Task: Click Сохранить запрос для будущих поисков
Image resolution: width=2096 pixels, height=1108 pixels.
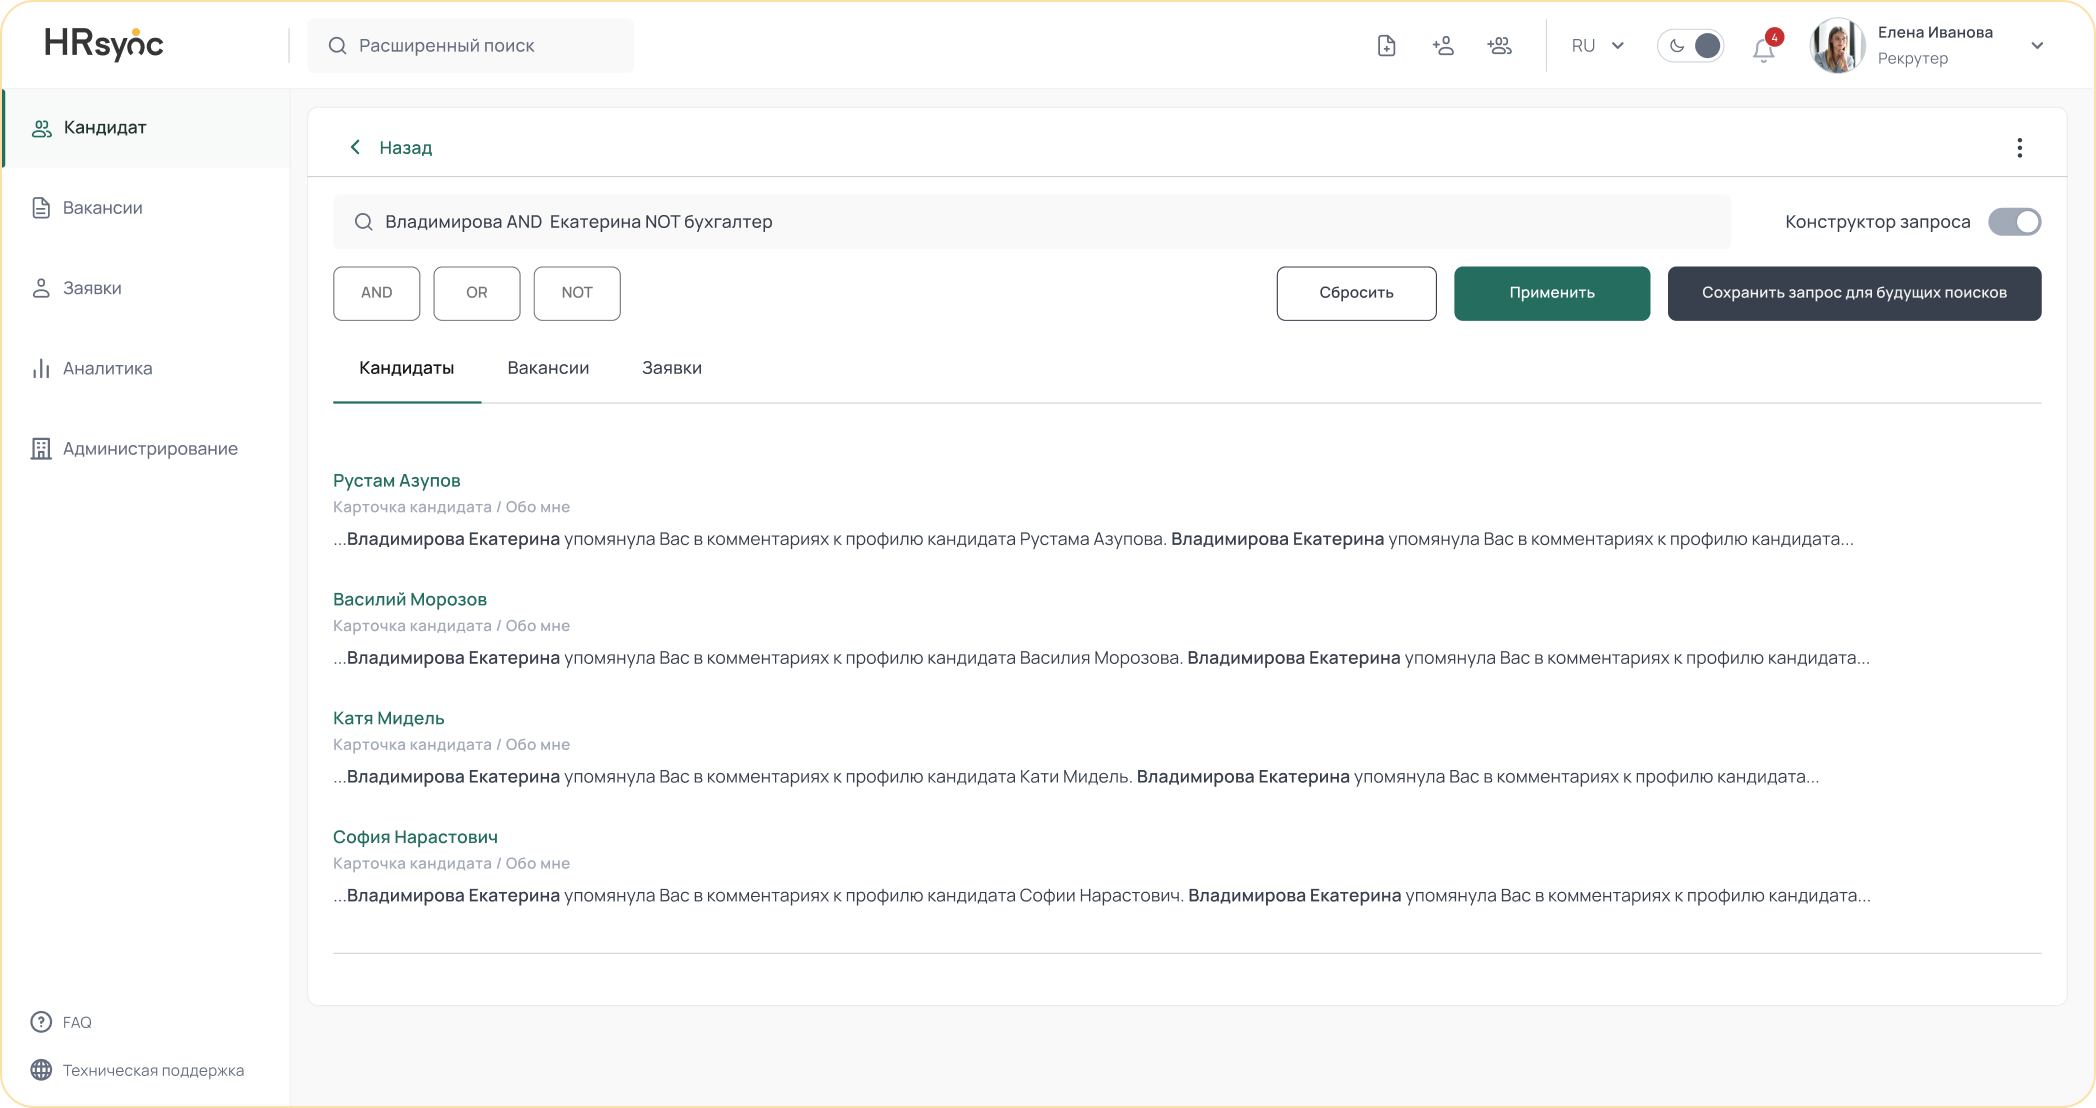Action: 1854,293
